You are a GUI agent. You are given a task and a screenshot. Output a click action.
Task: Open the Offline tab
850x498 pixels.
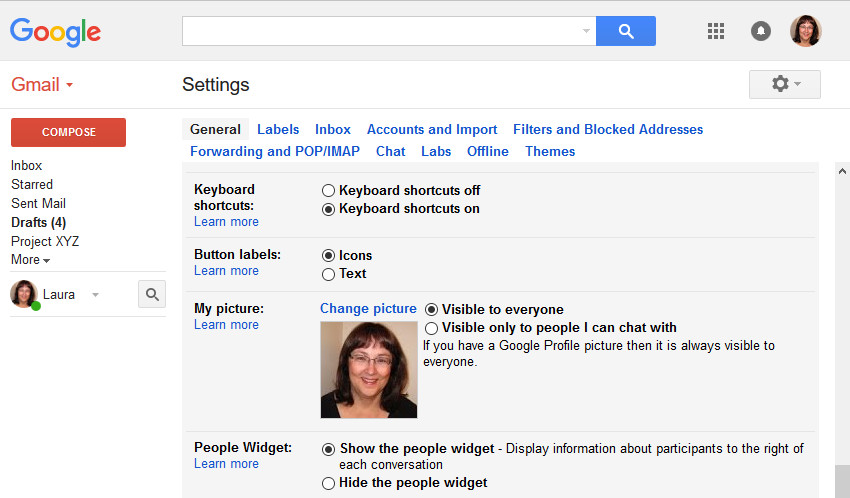pos(488,151)
